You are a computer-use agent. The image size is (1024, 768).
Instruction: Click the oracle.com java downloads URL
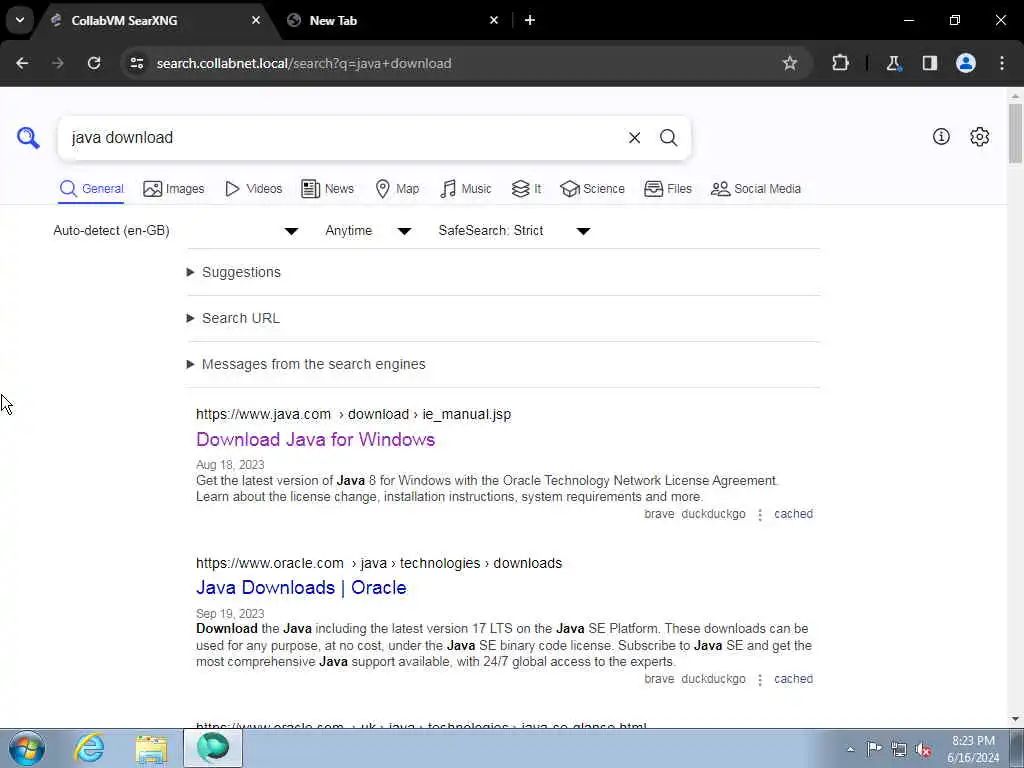[379, 563]
